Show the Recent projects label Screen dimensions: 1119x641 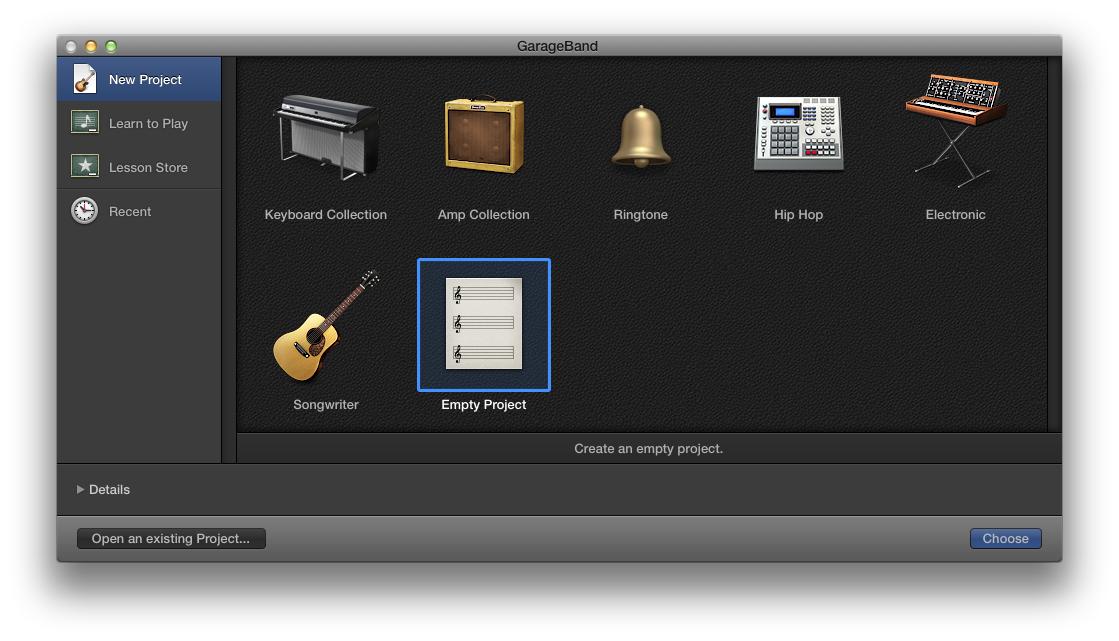[x=130, y=212]
